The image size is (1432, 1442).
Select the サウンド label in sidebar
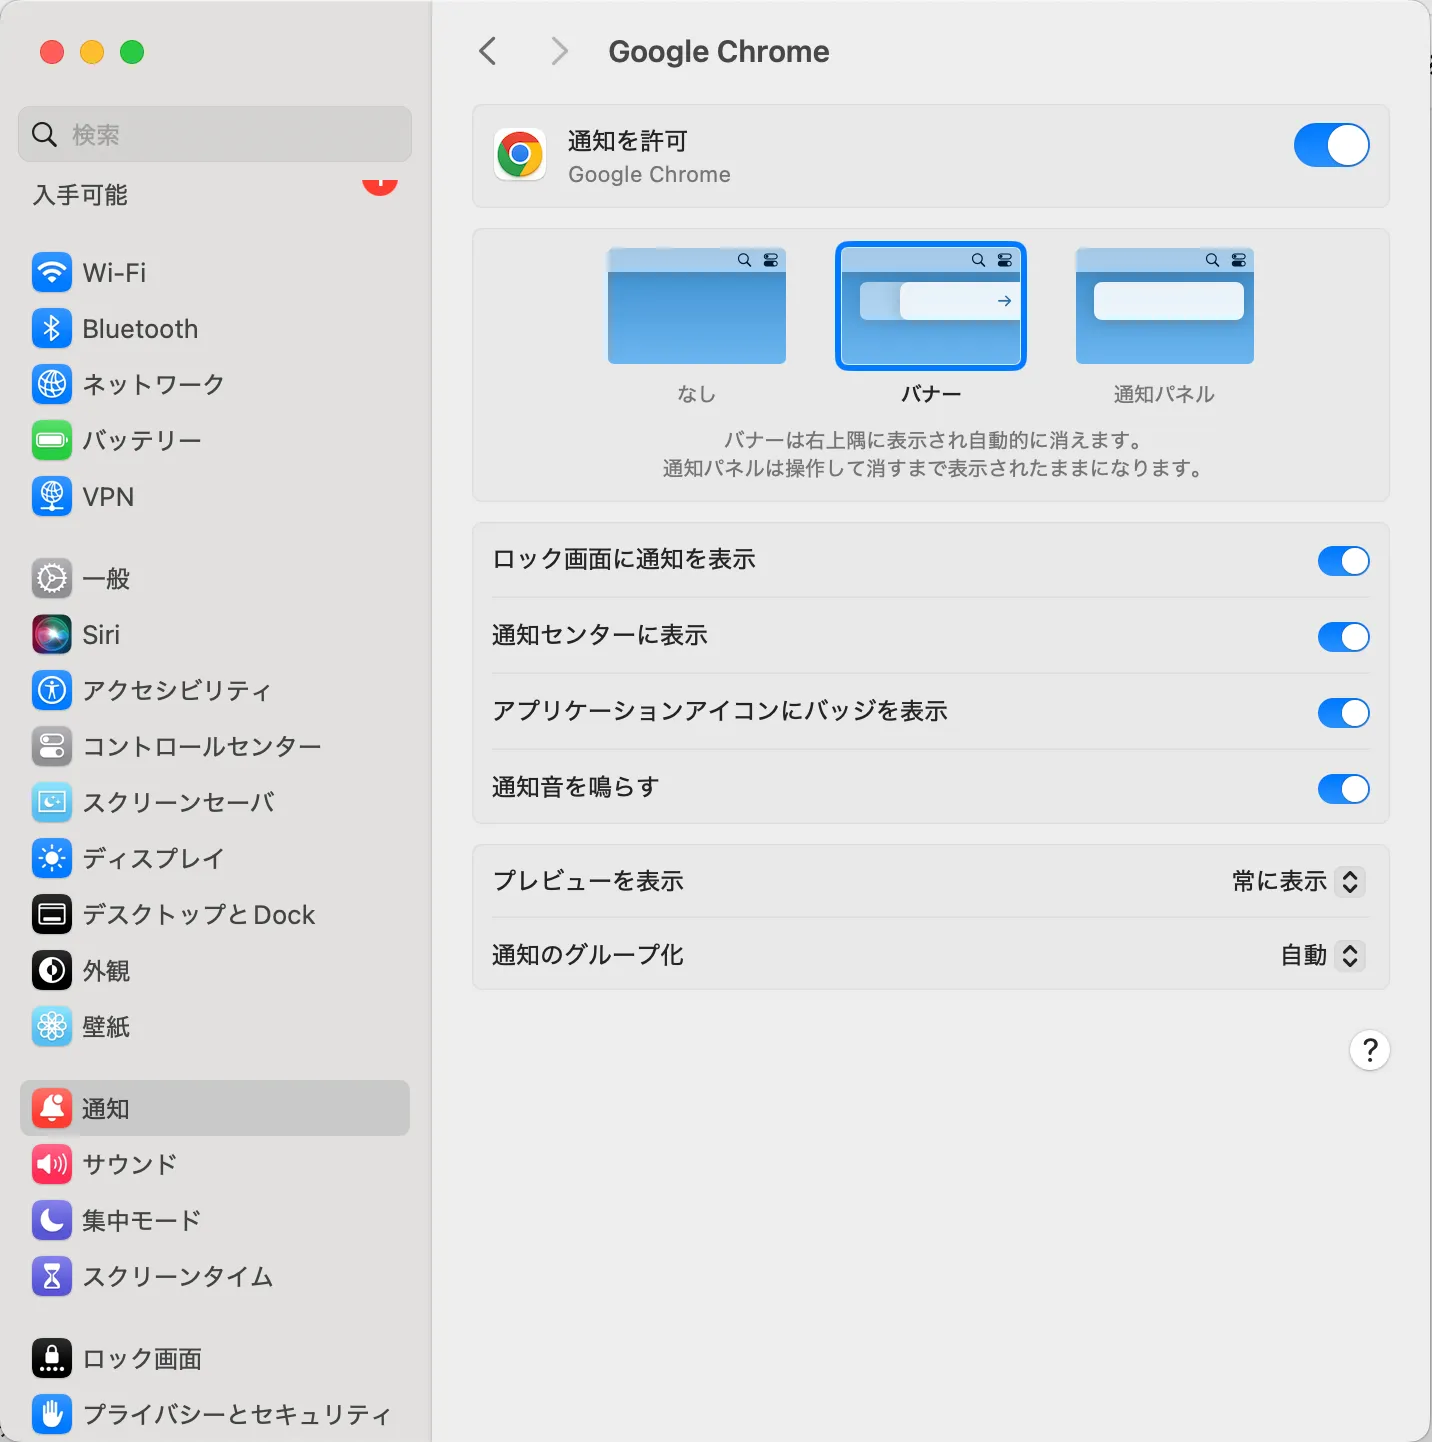pyautogui.click(x=130, y=1164)
